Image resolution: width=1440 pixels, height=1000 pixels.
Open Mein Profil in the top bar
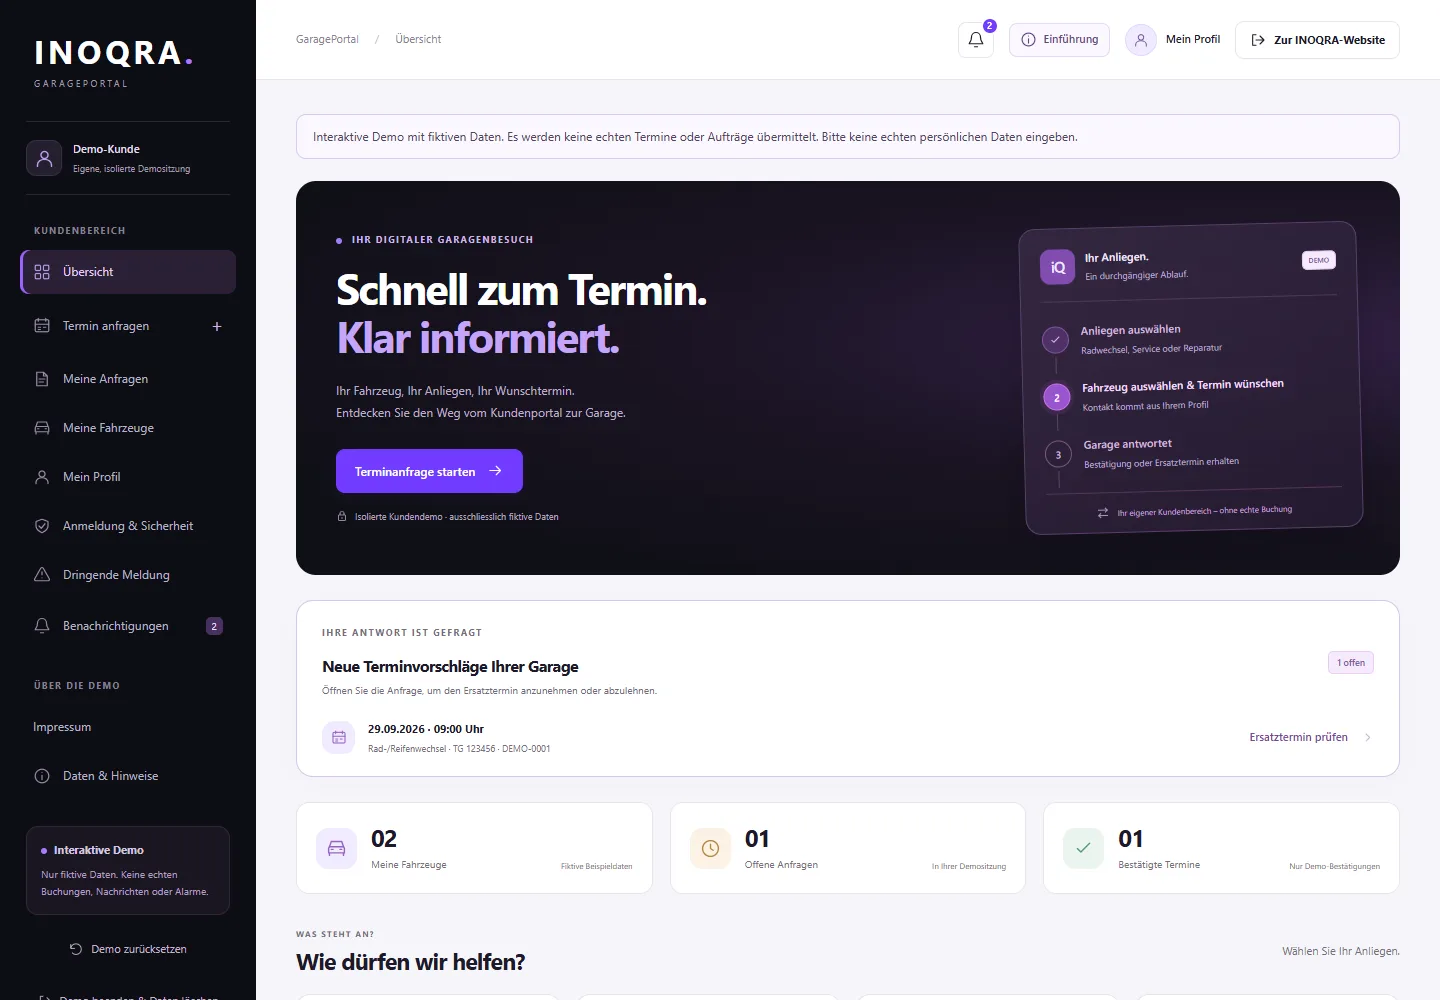(1174, 40)
